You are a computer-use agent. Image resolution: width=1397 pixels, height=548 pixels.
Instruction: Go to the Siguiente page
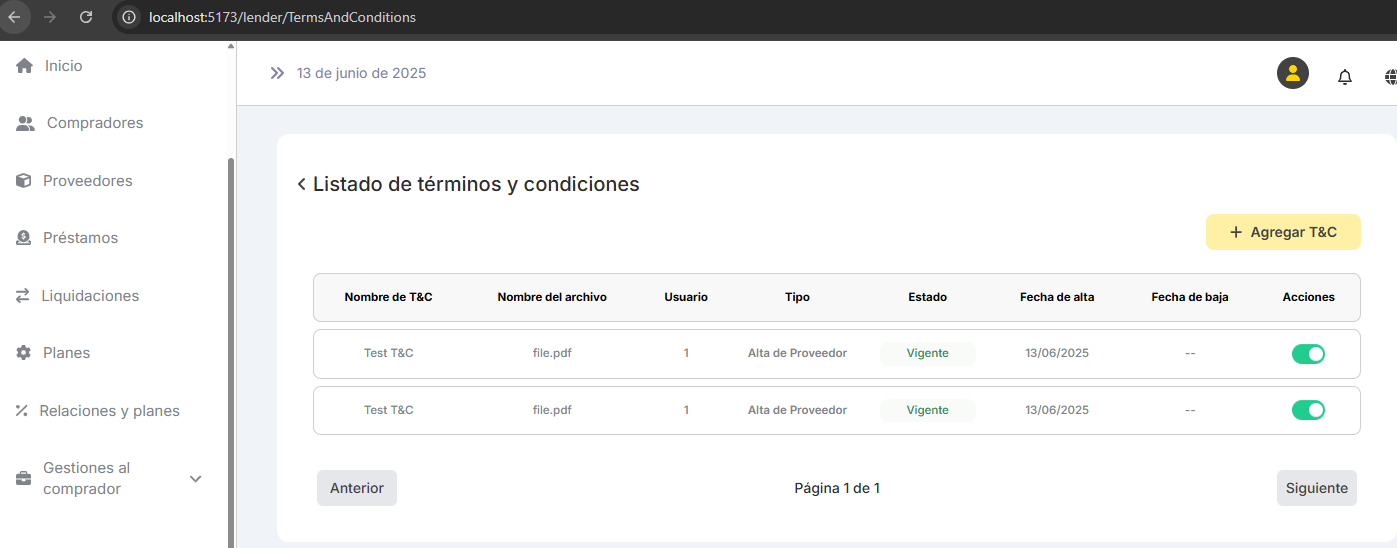(1316, 488)
